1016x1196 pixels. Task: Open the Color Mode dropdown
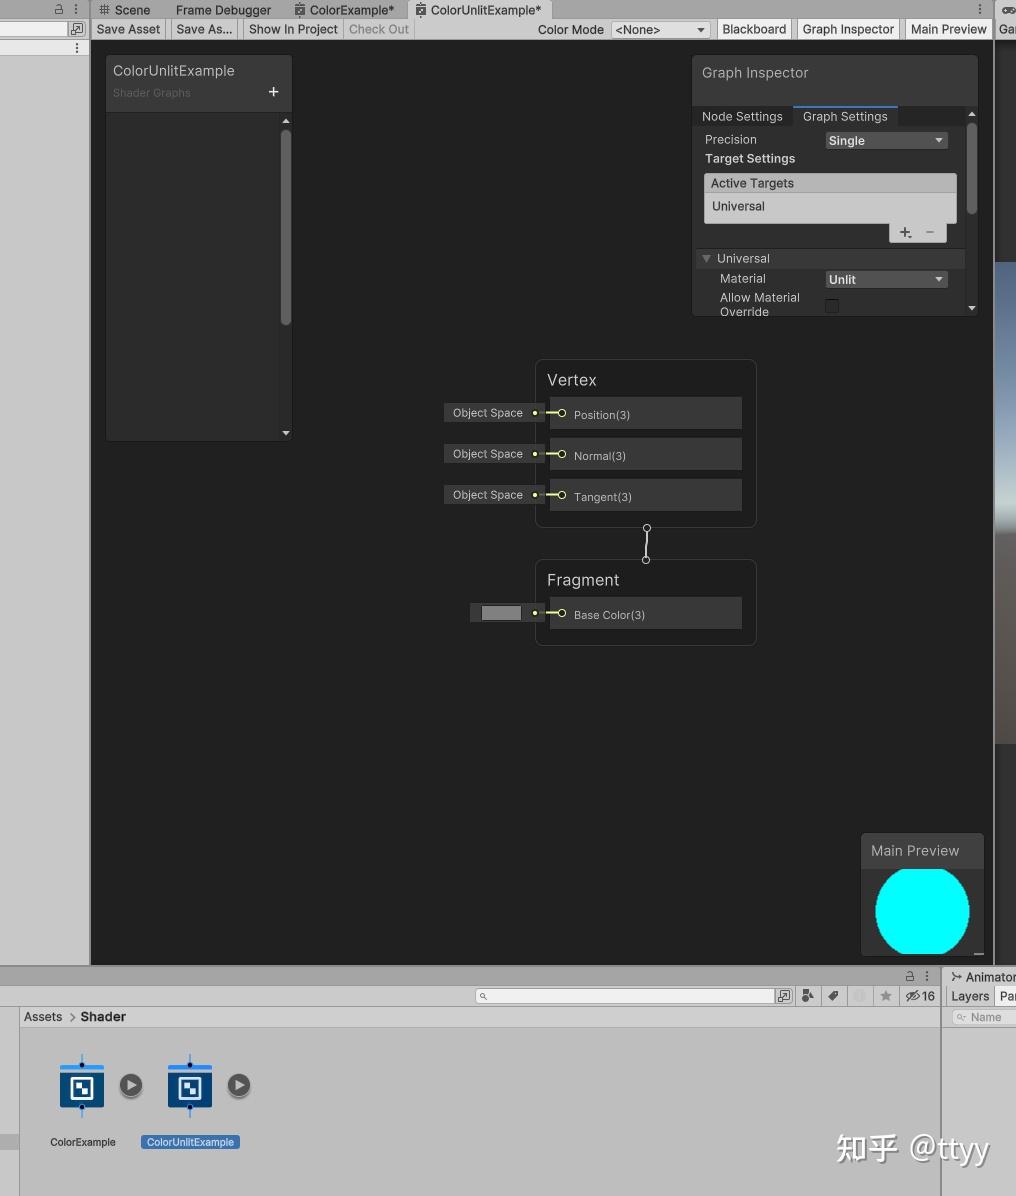pyautogui.click(x=659, y=29)
